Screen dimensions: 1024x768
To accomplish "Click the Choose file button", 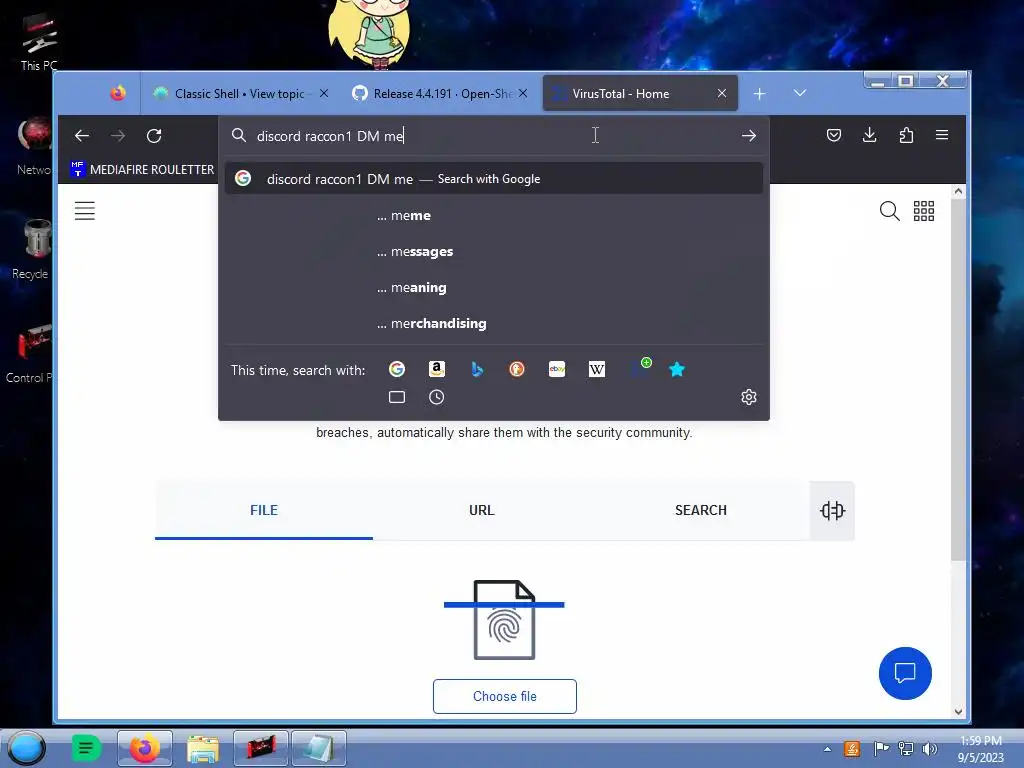I will tap(505, 696).
